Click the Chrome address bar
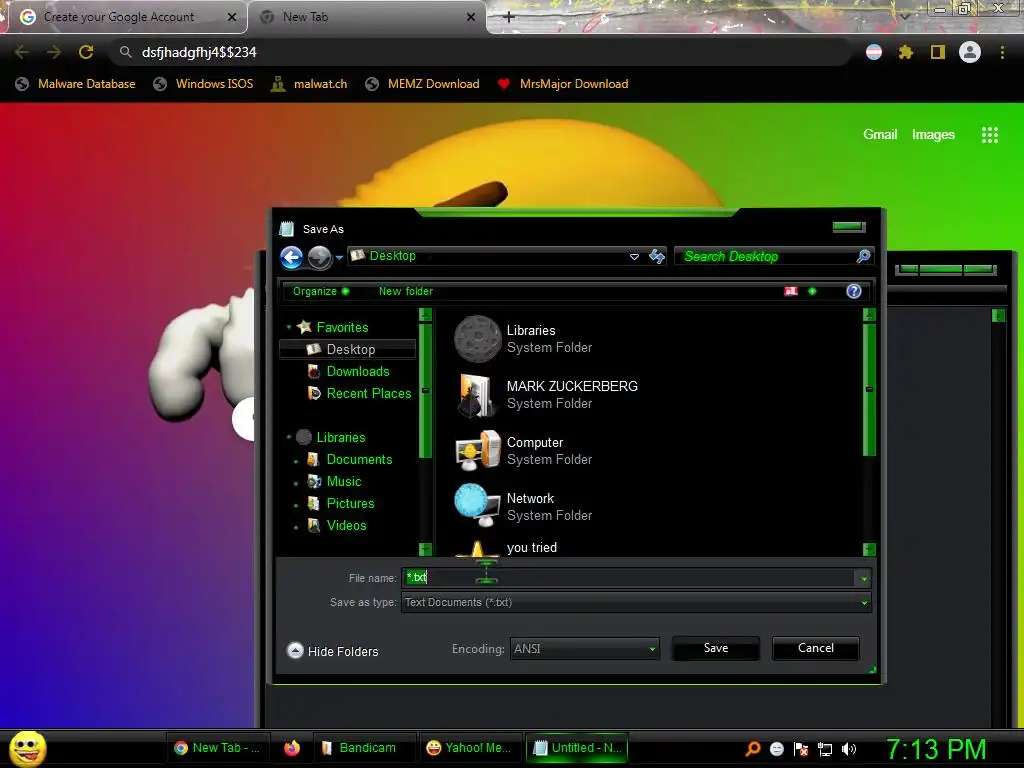The image size is (1024, 768). point(483,52)
